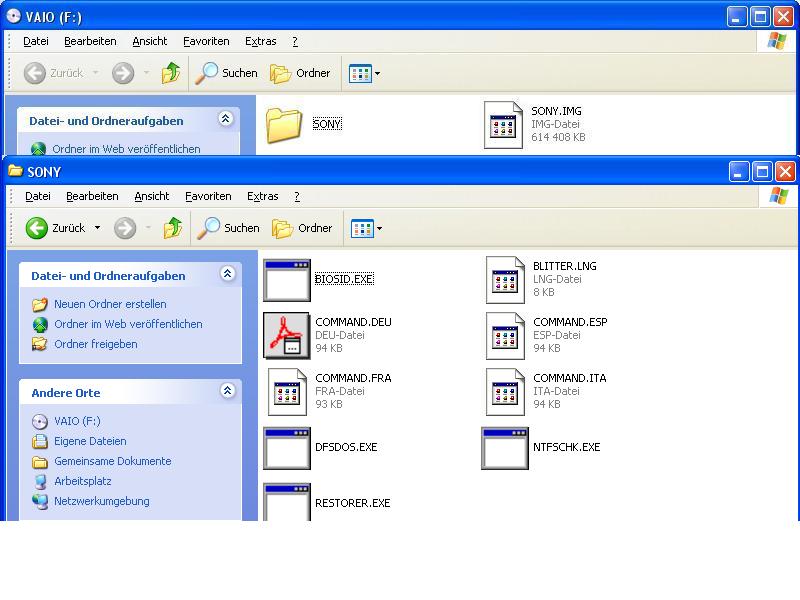Viewport: 800px width, 600px height.
Task: Select the SONY folder icon in VAIO window
Action: click(x=284, y=125)
